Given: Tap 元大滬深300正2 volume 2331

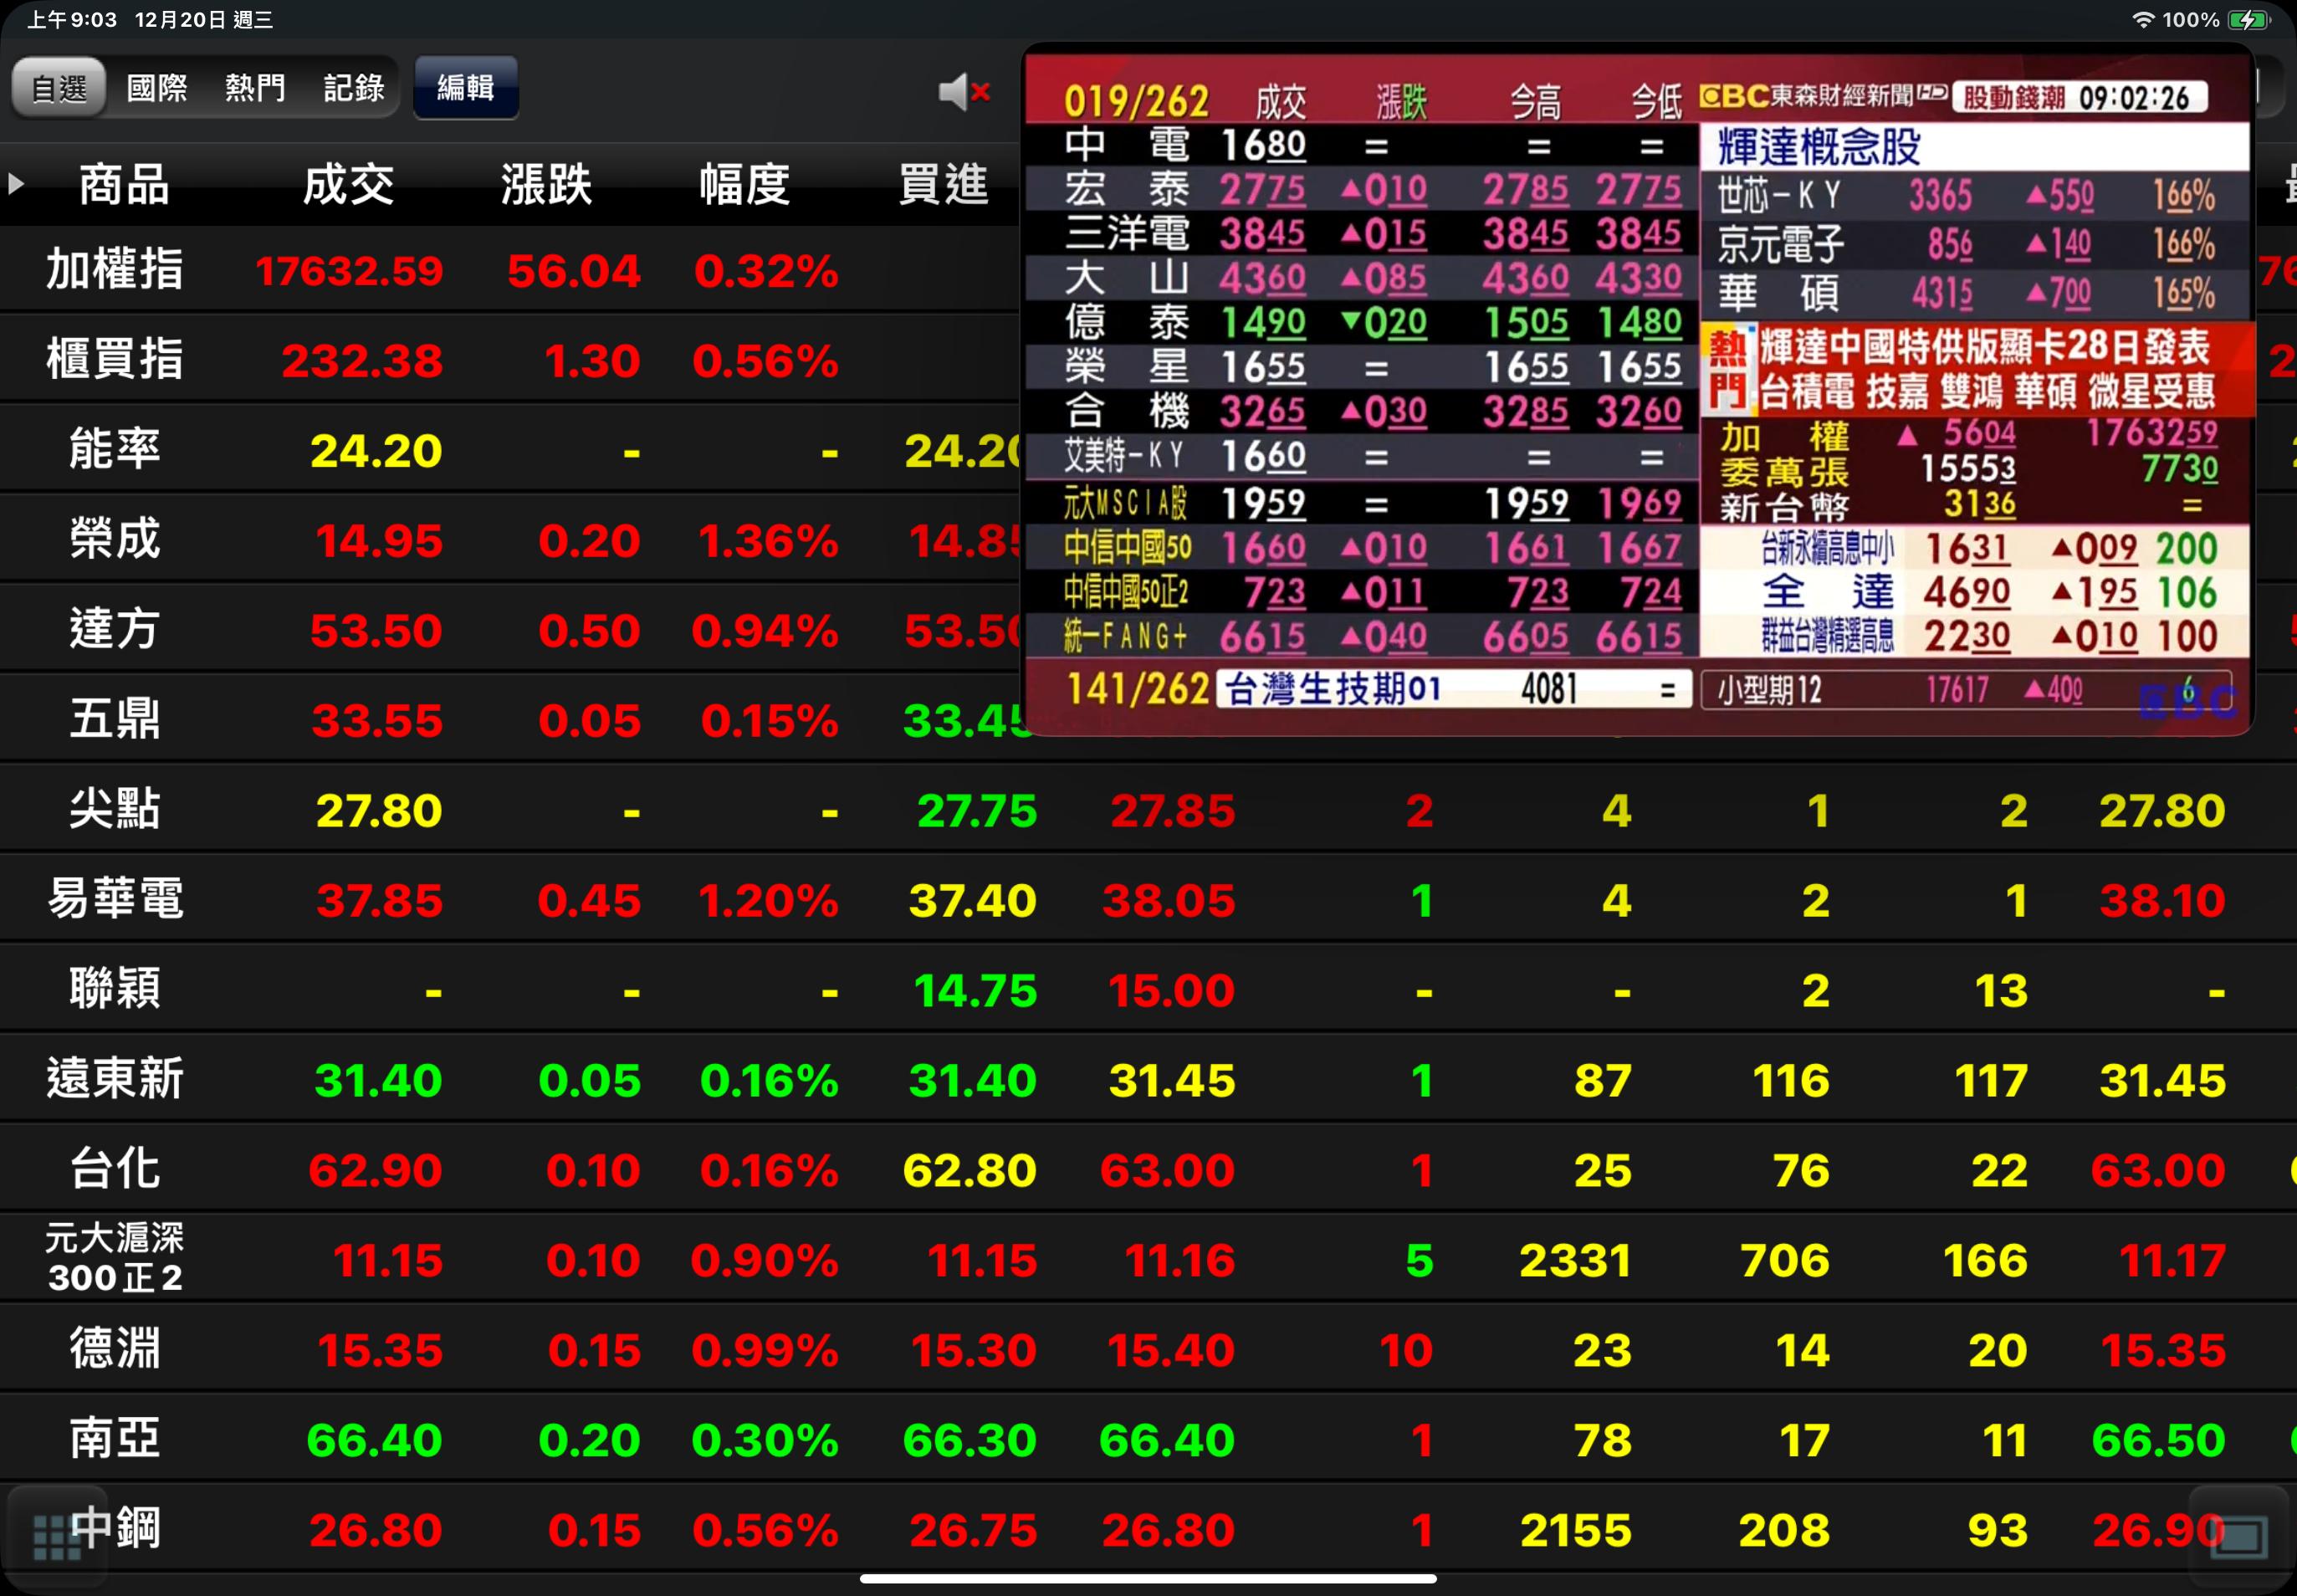Looking at the screenshot, I should 1576,1261.
